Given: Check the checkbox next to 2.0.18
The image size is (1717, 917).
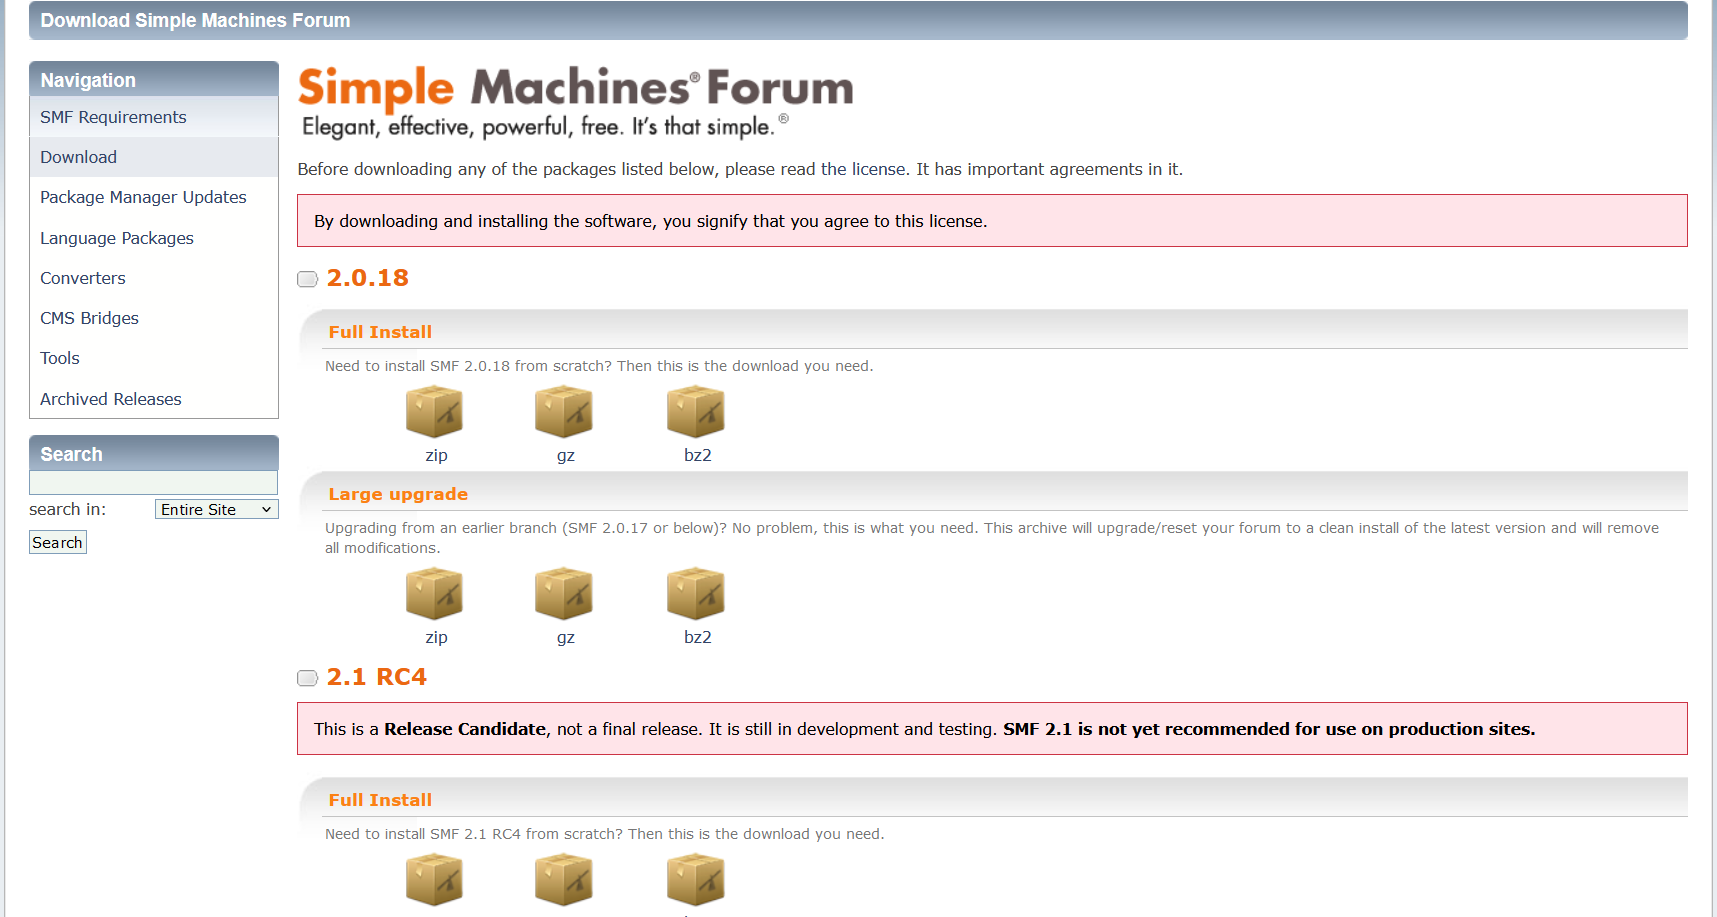Looking at the screenshot, I should 306,279.
